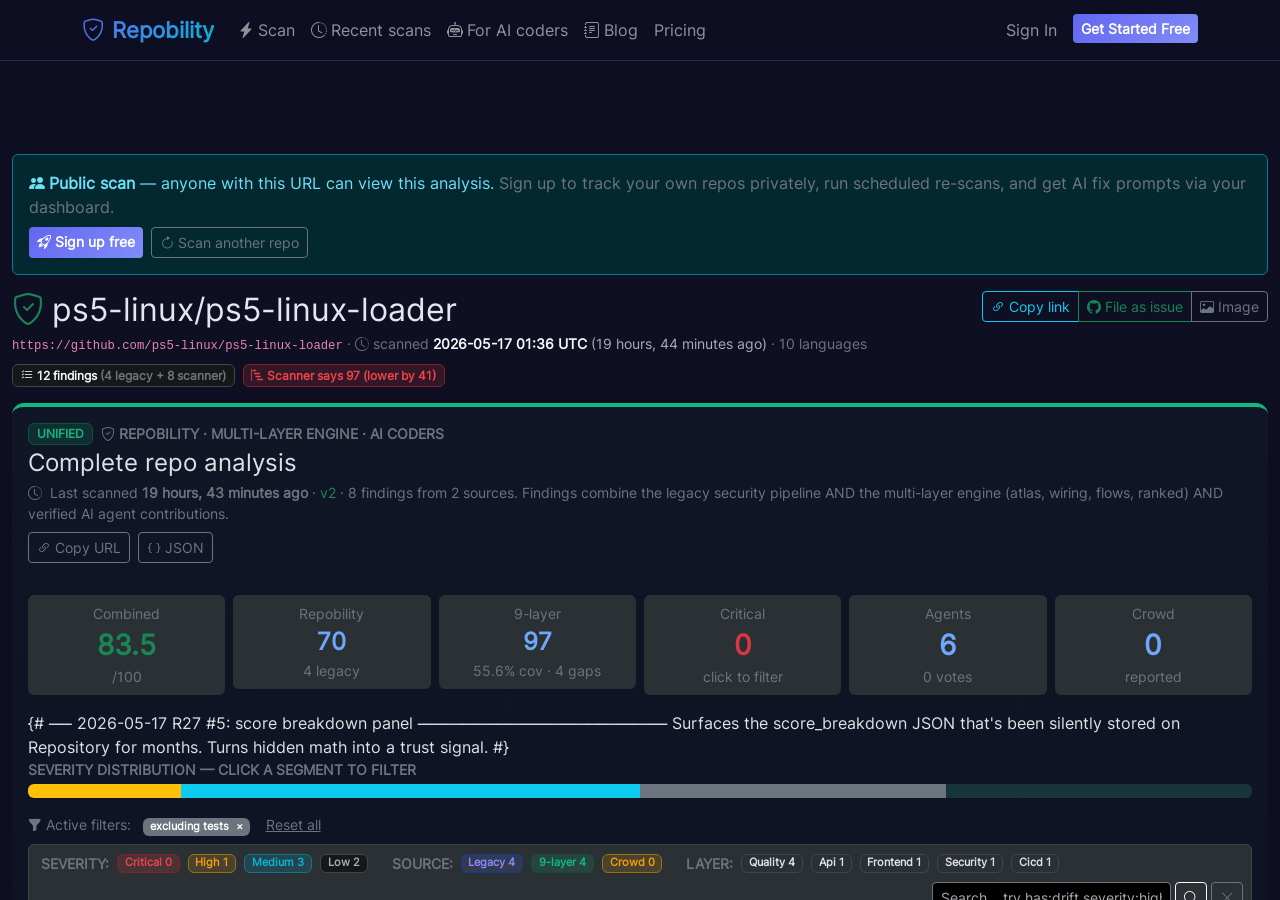Toggle the Frontend 1 layer chip
This screenshot has height=900, width=1280.
pyautogui.click(x=894, y=863)
